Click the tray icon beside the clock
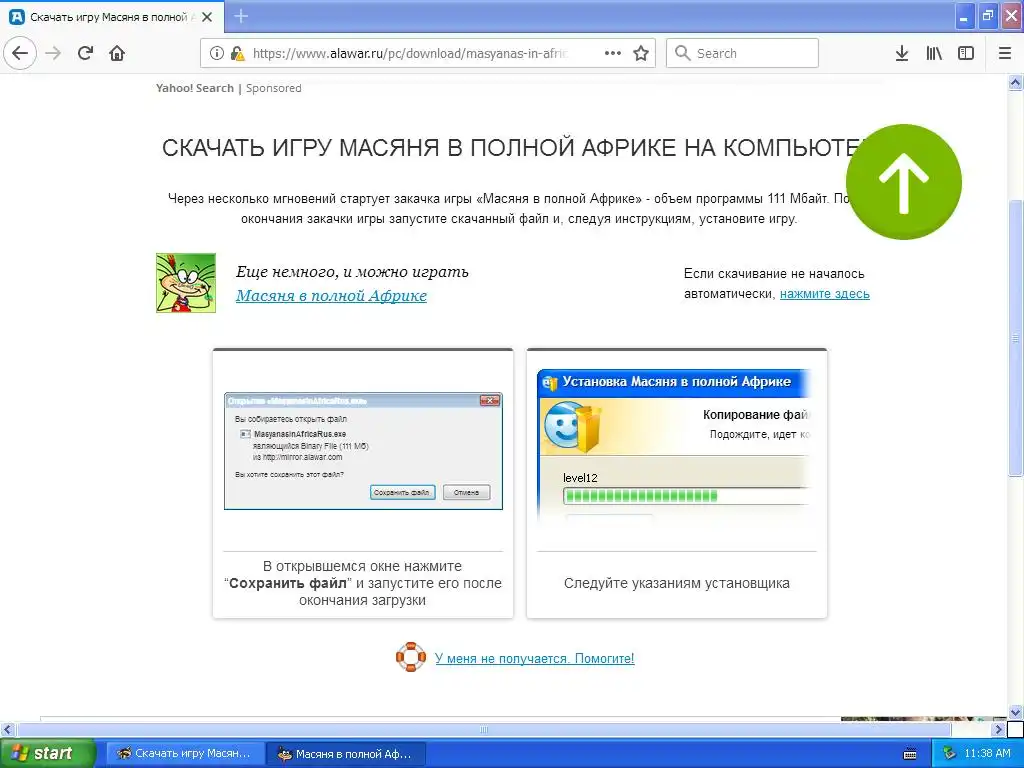The height and width of the screenshot is (768, 1024). point(949,754)
